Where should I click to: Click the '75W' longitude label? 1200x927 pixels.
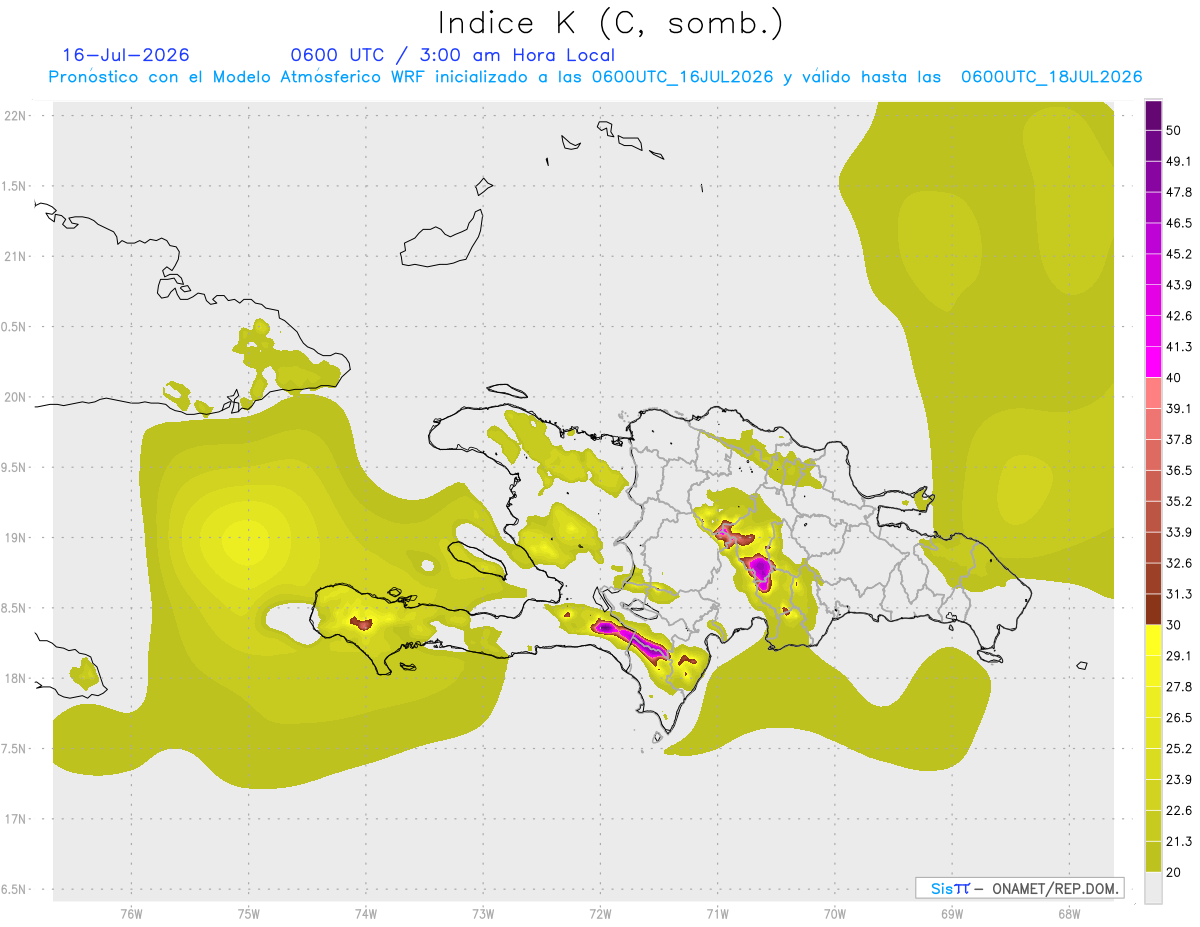tap(248, 914)
